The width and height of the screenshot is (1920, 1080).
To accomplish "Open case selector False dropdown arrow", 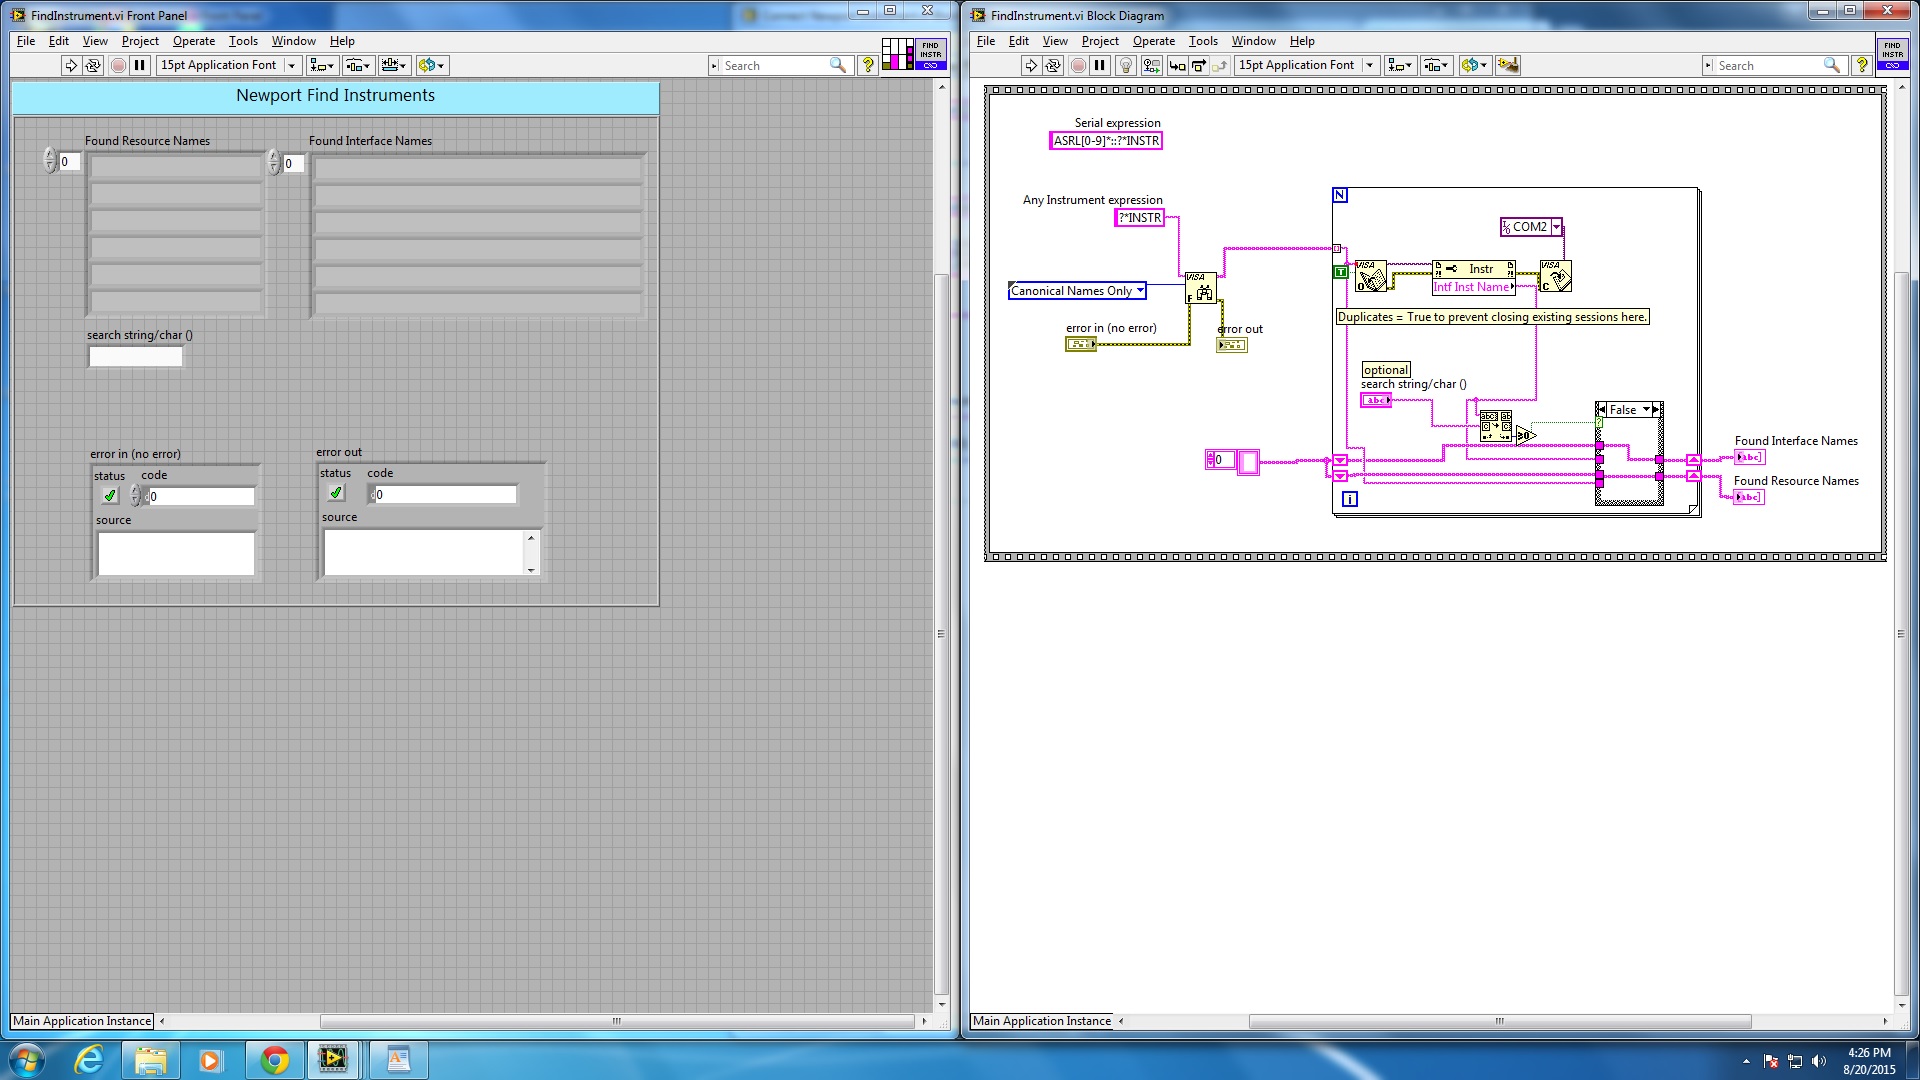I will [x=1646, y=410].
